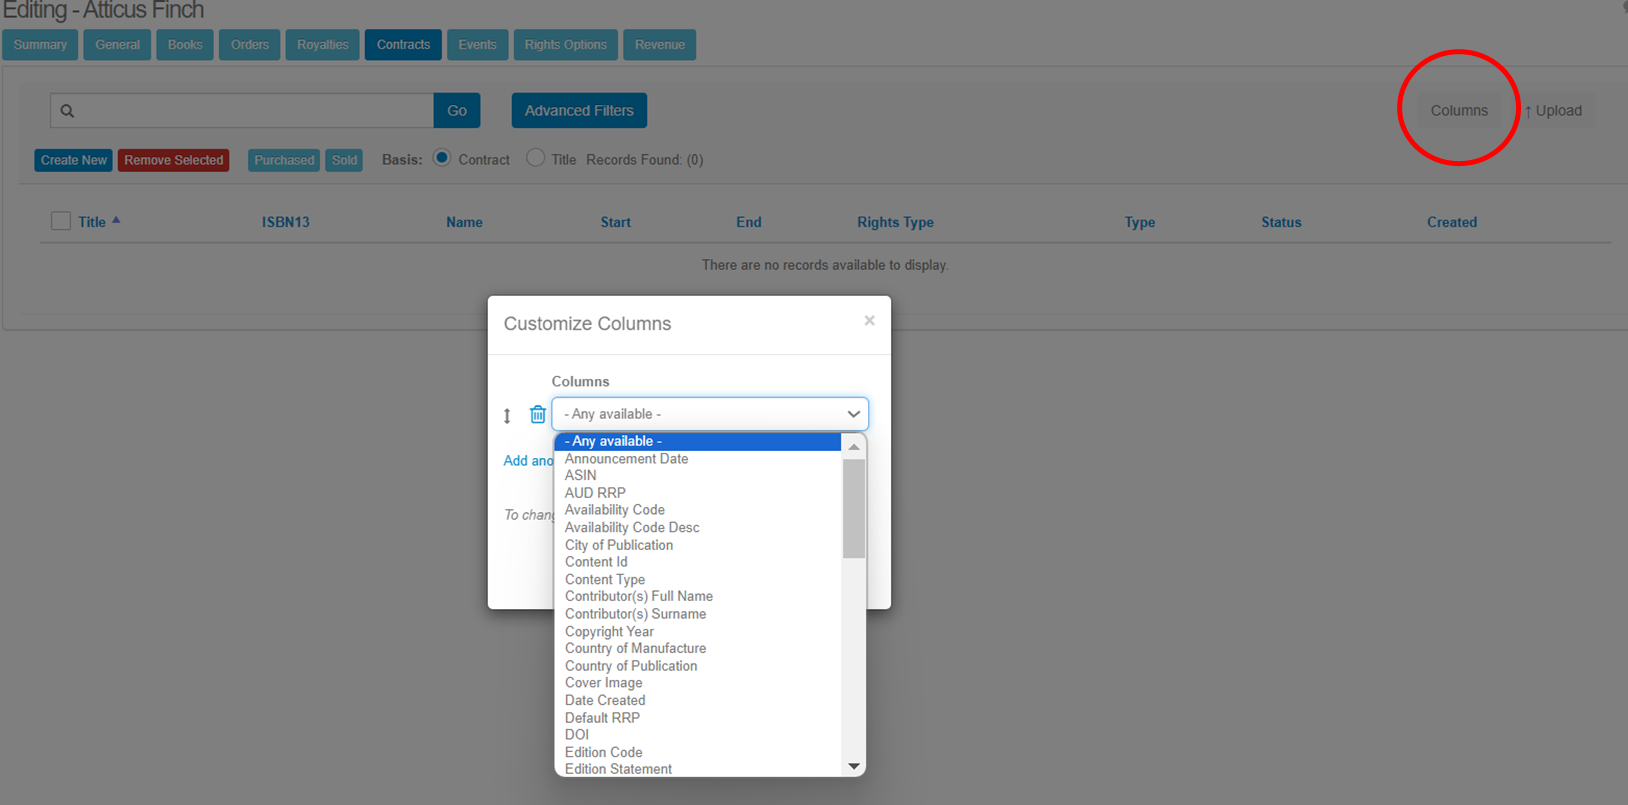Open the Events tab
Viewport: 1628px width, 805px height.
477,45
